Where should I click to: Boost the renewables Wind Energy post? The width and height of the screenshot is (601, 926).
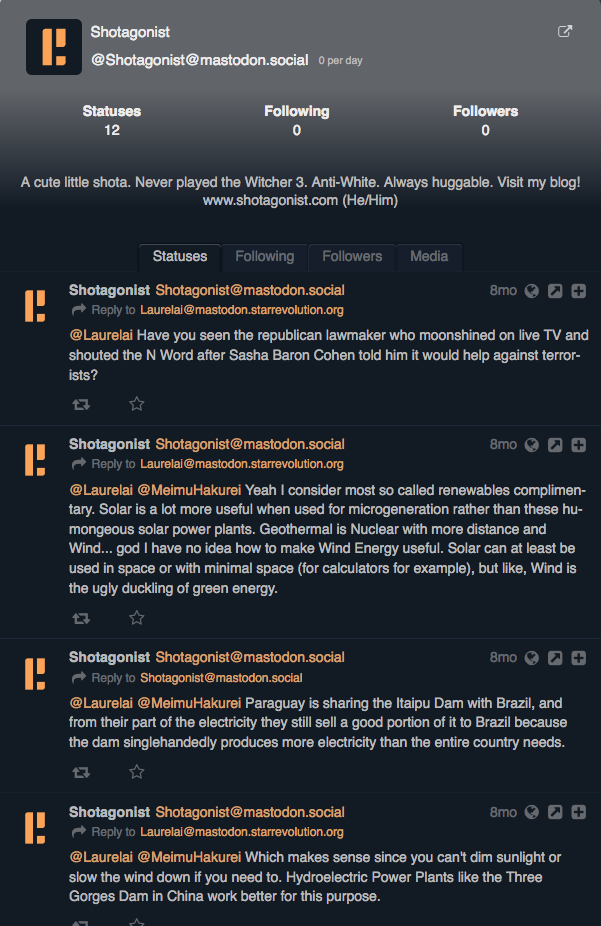pos(81,618)
